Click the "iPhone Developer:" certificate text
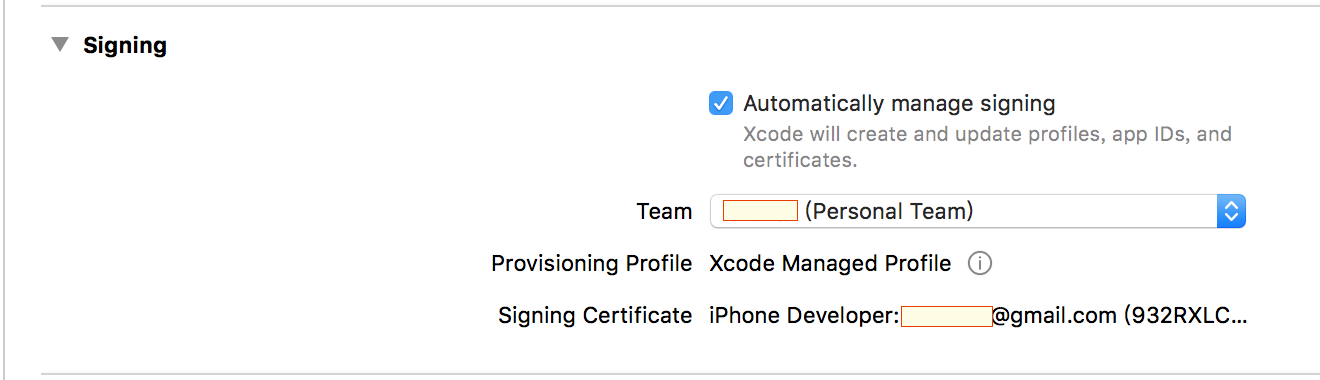1320x380 pixels. [x=804, y=316]
